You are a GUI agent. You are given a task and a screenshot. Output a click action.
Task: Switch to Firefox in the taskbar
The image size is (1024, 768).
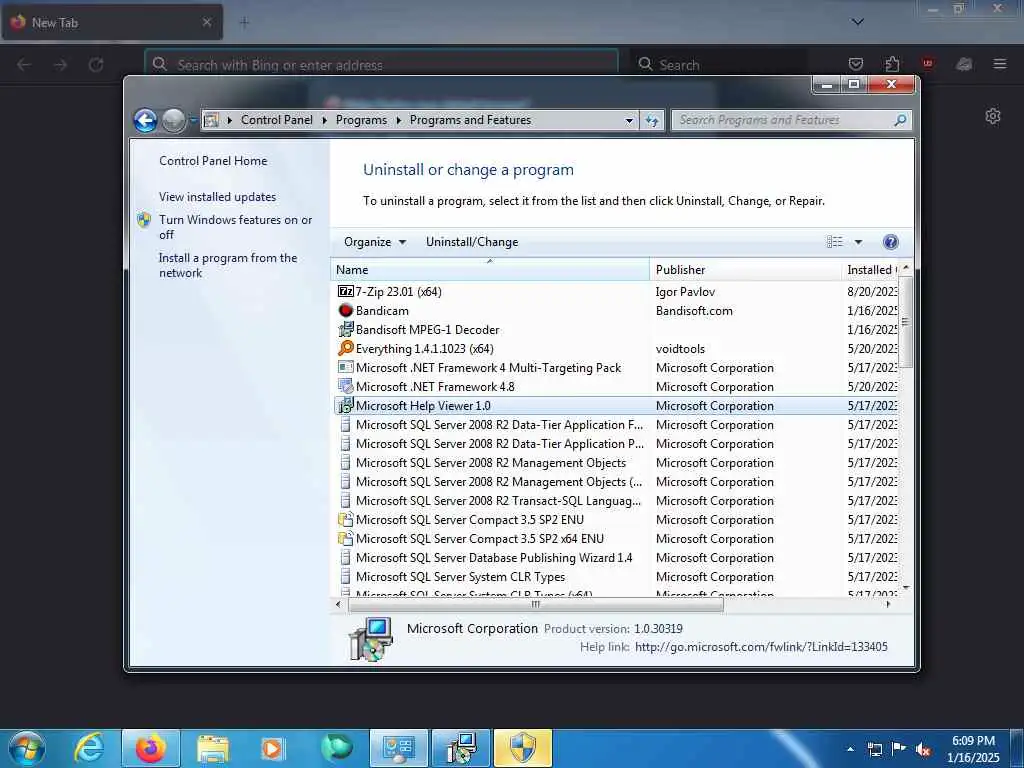click(x=150, y=748)
